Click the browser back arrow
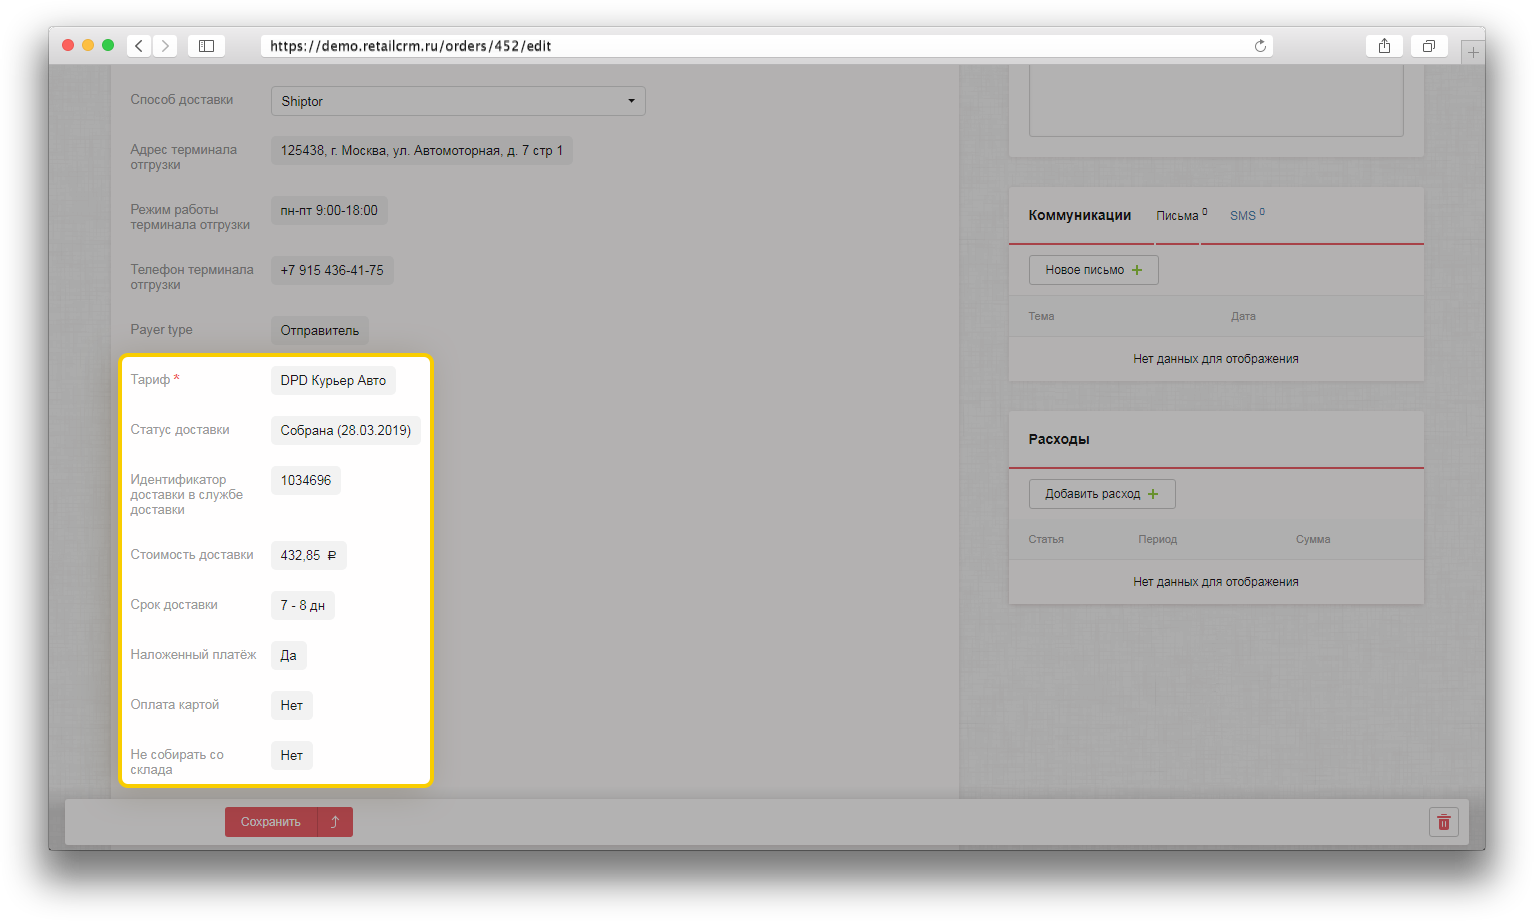The image size is (1534, 921). pyautogui.click(x=139, y=46)
